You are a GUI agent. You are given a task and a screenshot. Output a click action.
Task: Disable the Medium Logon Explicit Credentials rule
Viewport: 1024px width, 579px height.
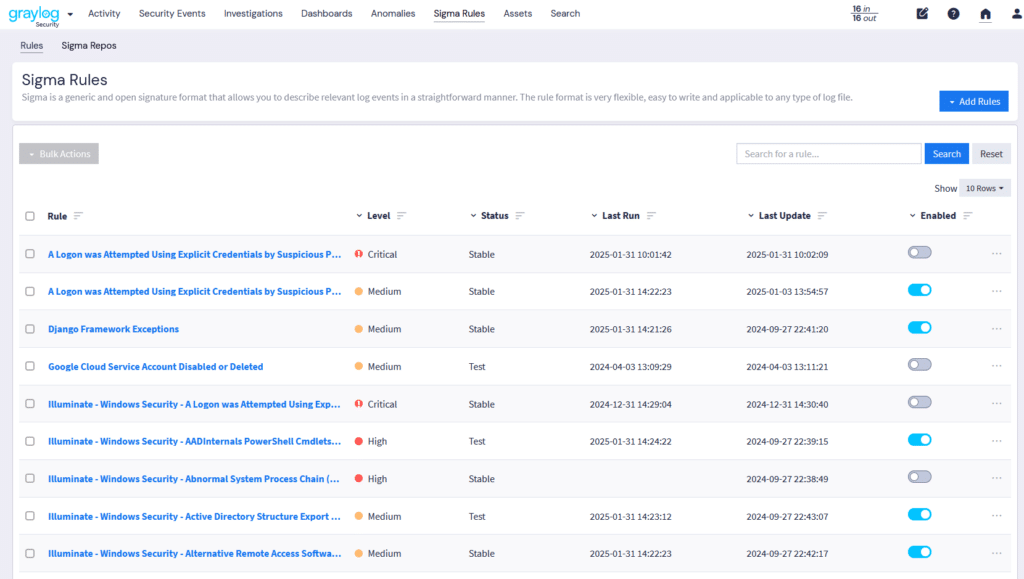pyautogui.click(x=920, y=290)
